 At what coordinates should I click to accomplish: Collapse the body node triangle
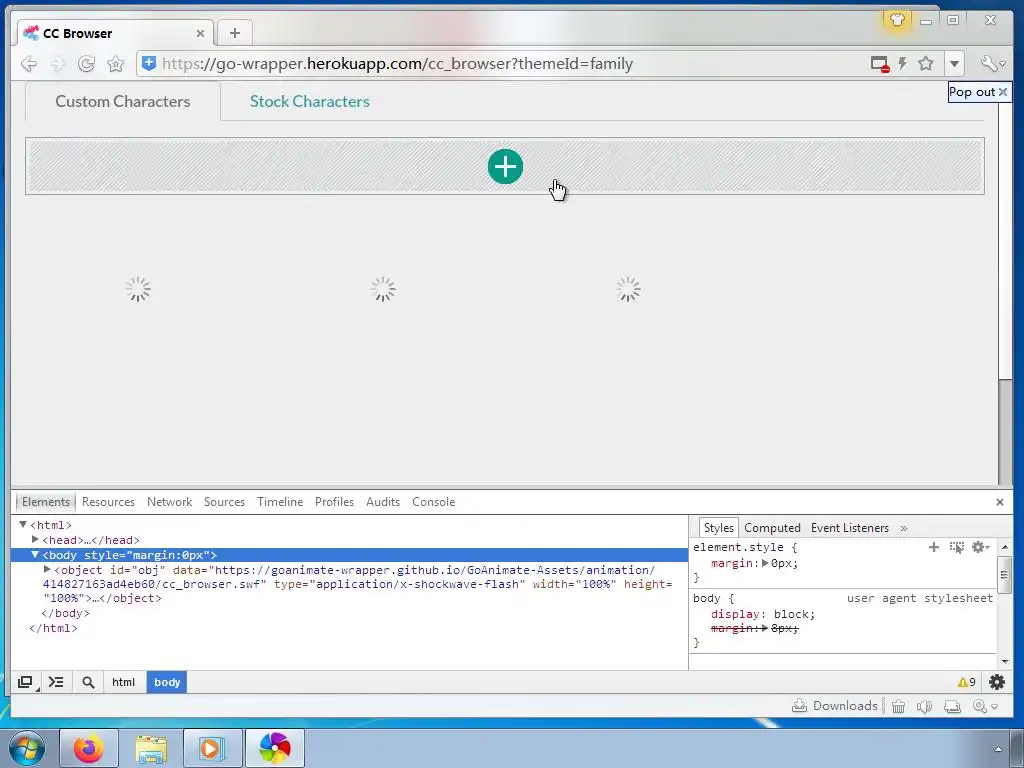tap(35, 554)
